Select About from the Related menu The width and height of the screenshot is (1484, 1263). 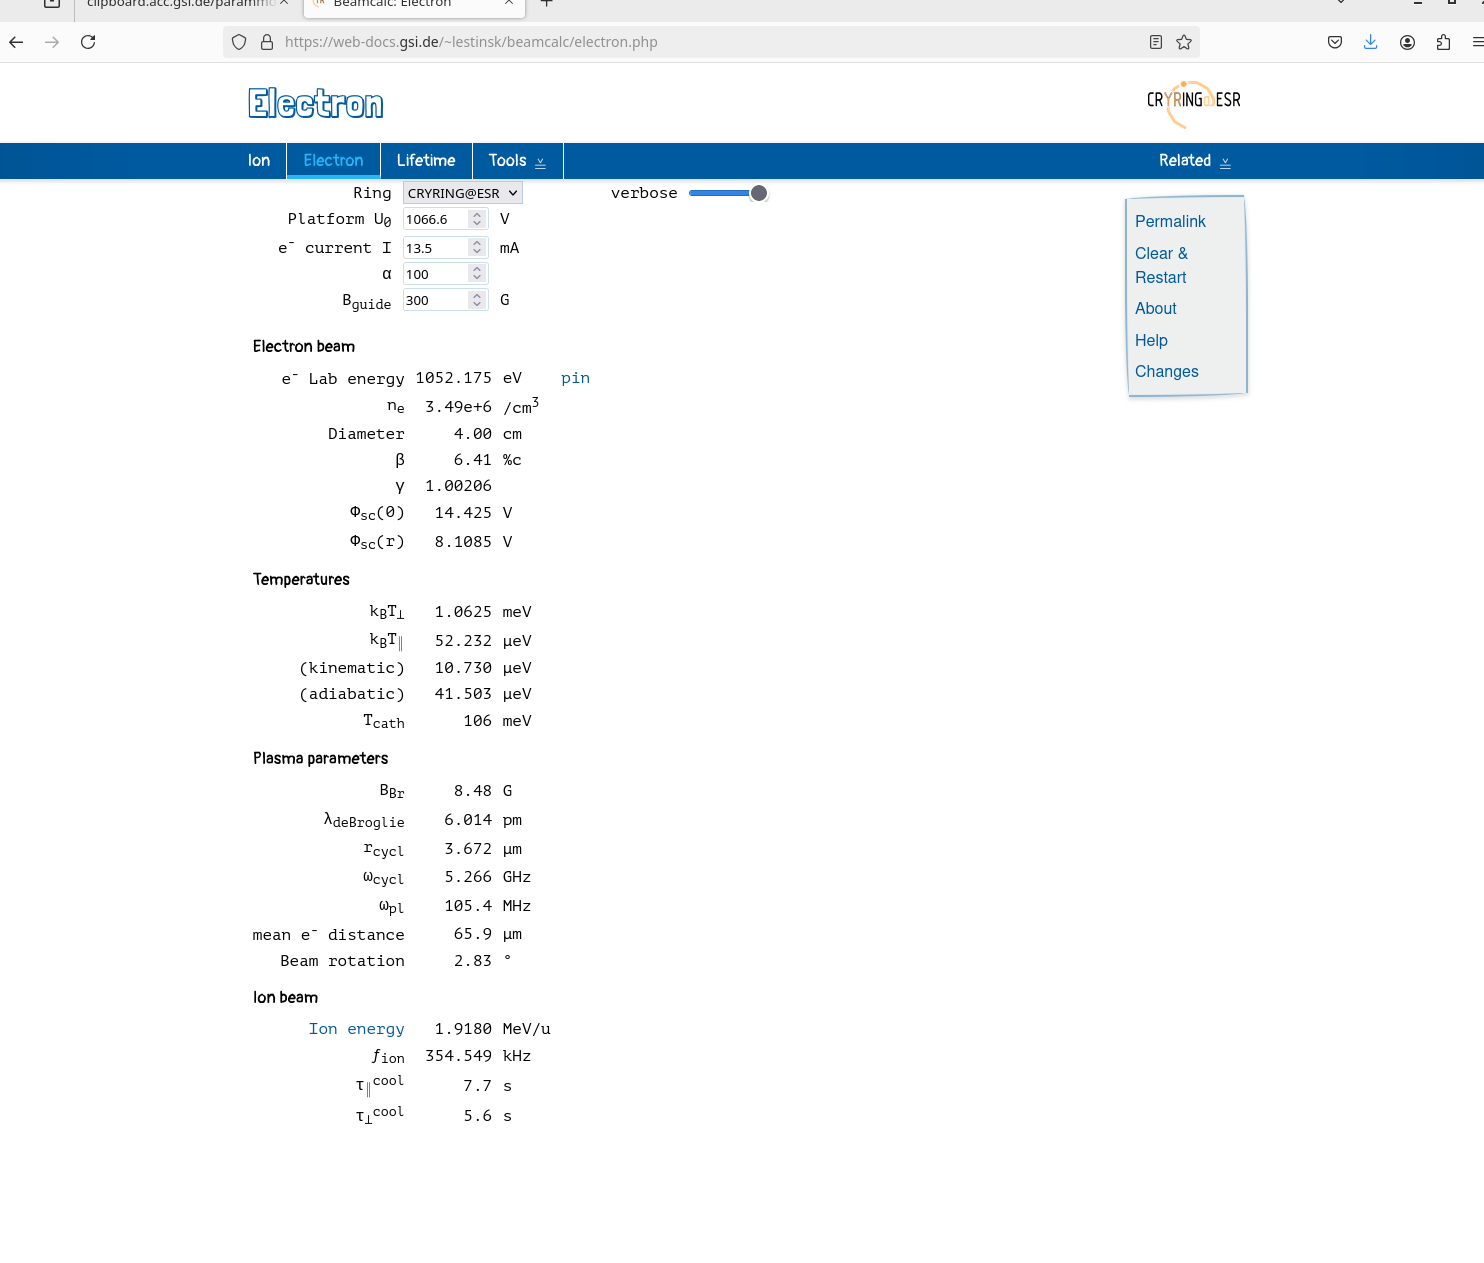pos(1155,308)
